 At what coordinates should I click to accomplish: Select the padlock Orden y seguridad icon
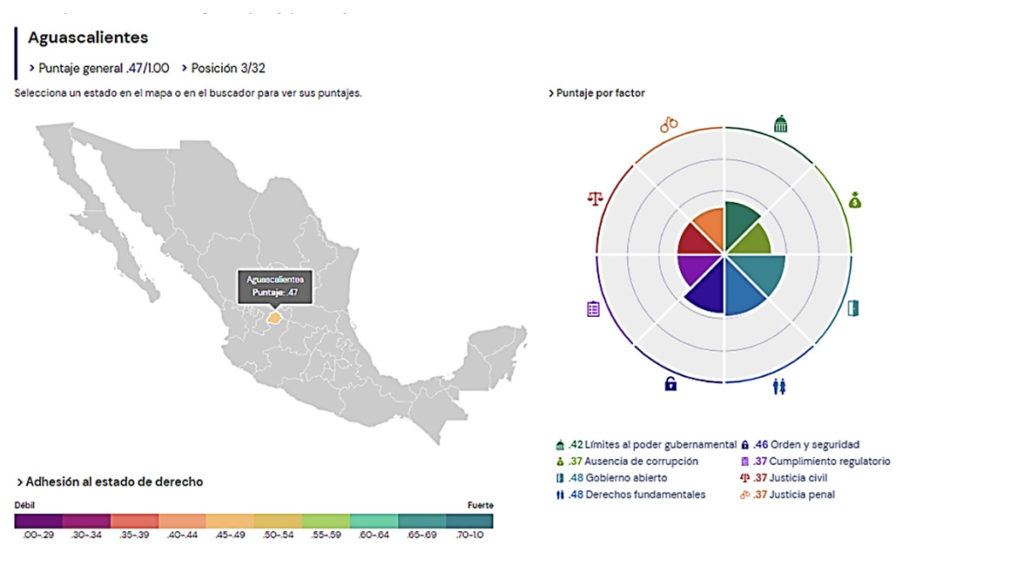[x=670, y=384]
